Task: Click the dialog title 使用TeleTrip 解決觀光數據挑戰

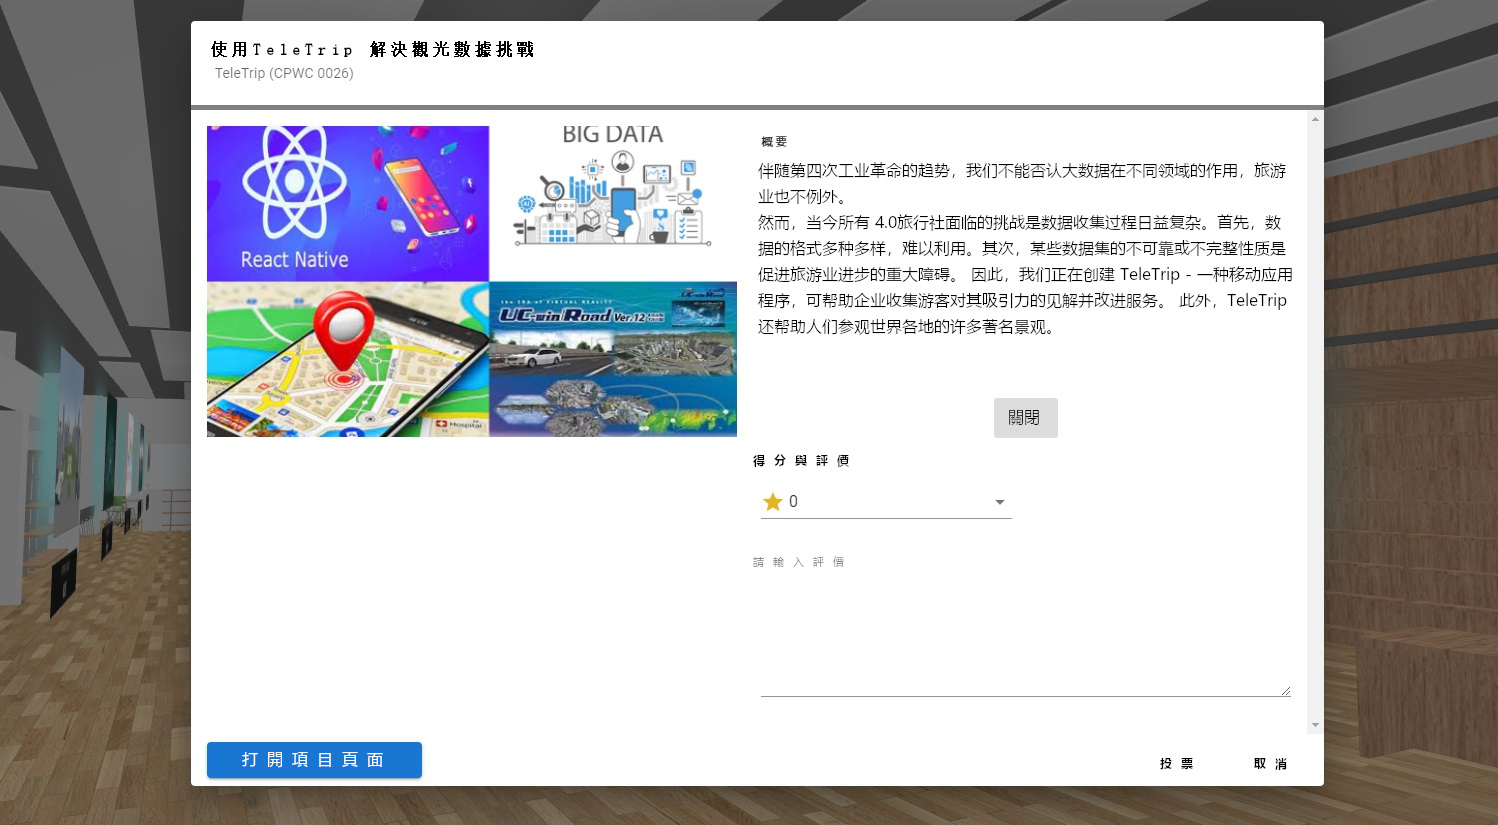Action: (372, 49)
